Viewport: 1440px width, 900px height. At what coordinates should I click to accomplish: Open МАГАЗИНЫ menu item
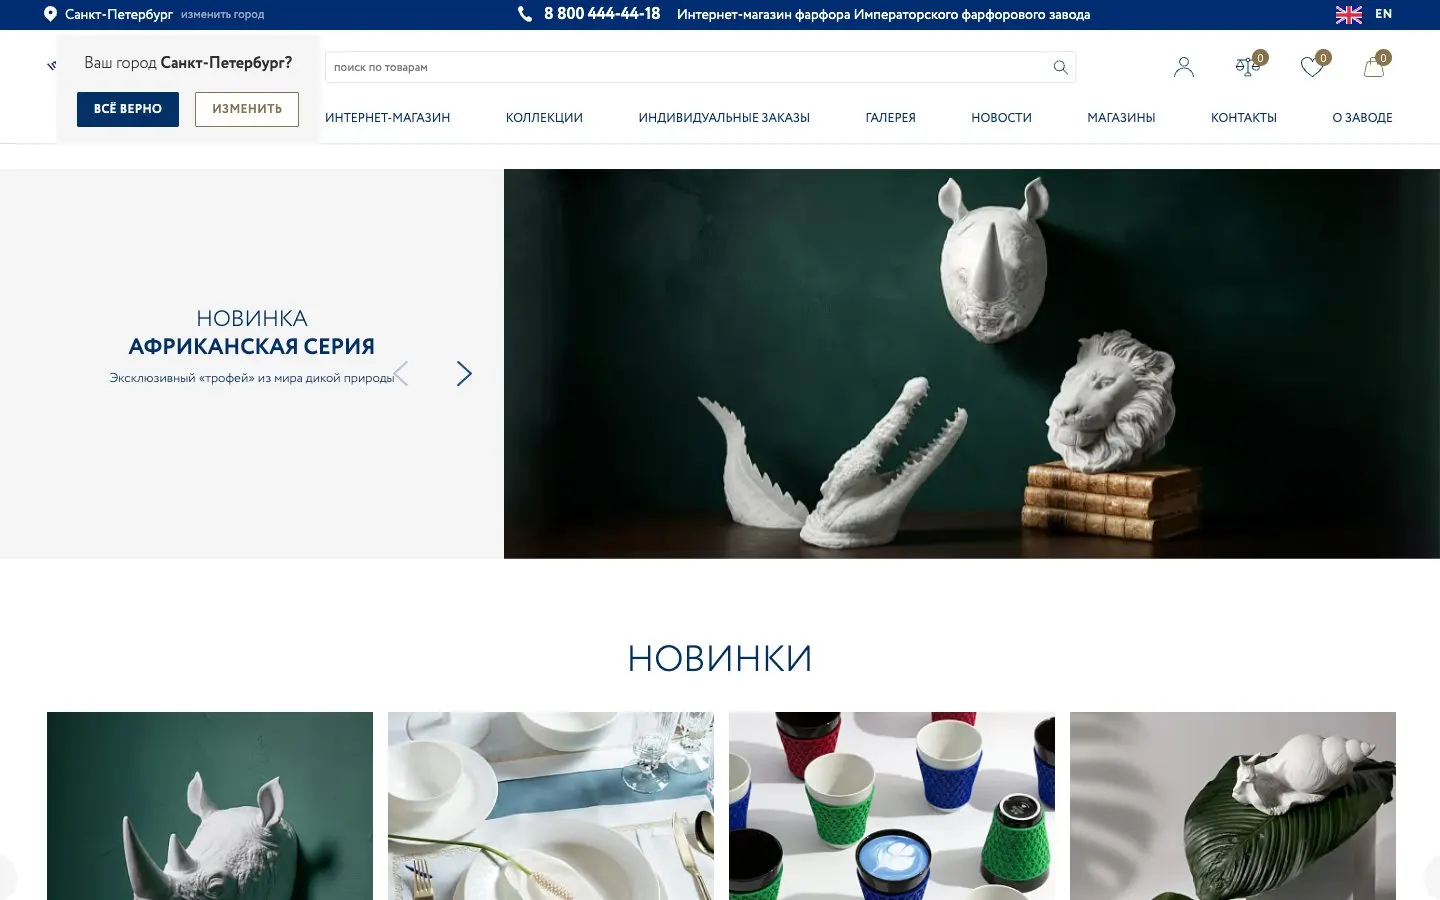tap(1121, 118)
